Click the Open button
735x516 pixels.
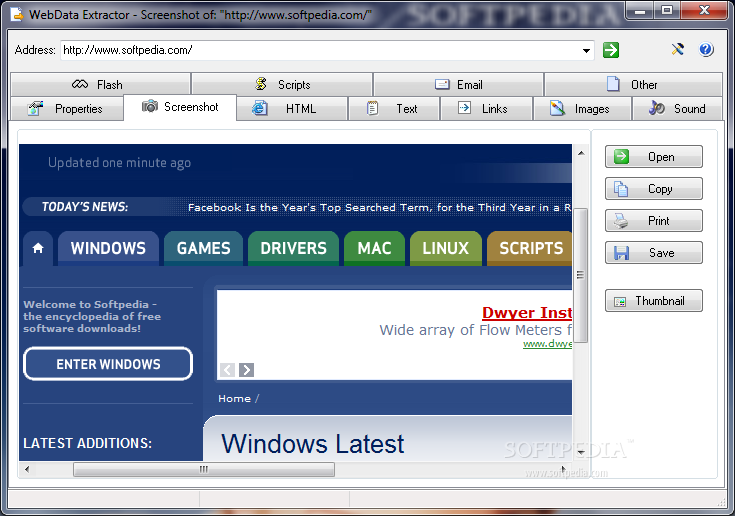pos(653,157)
